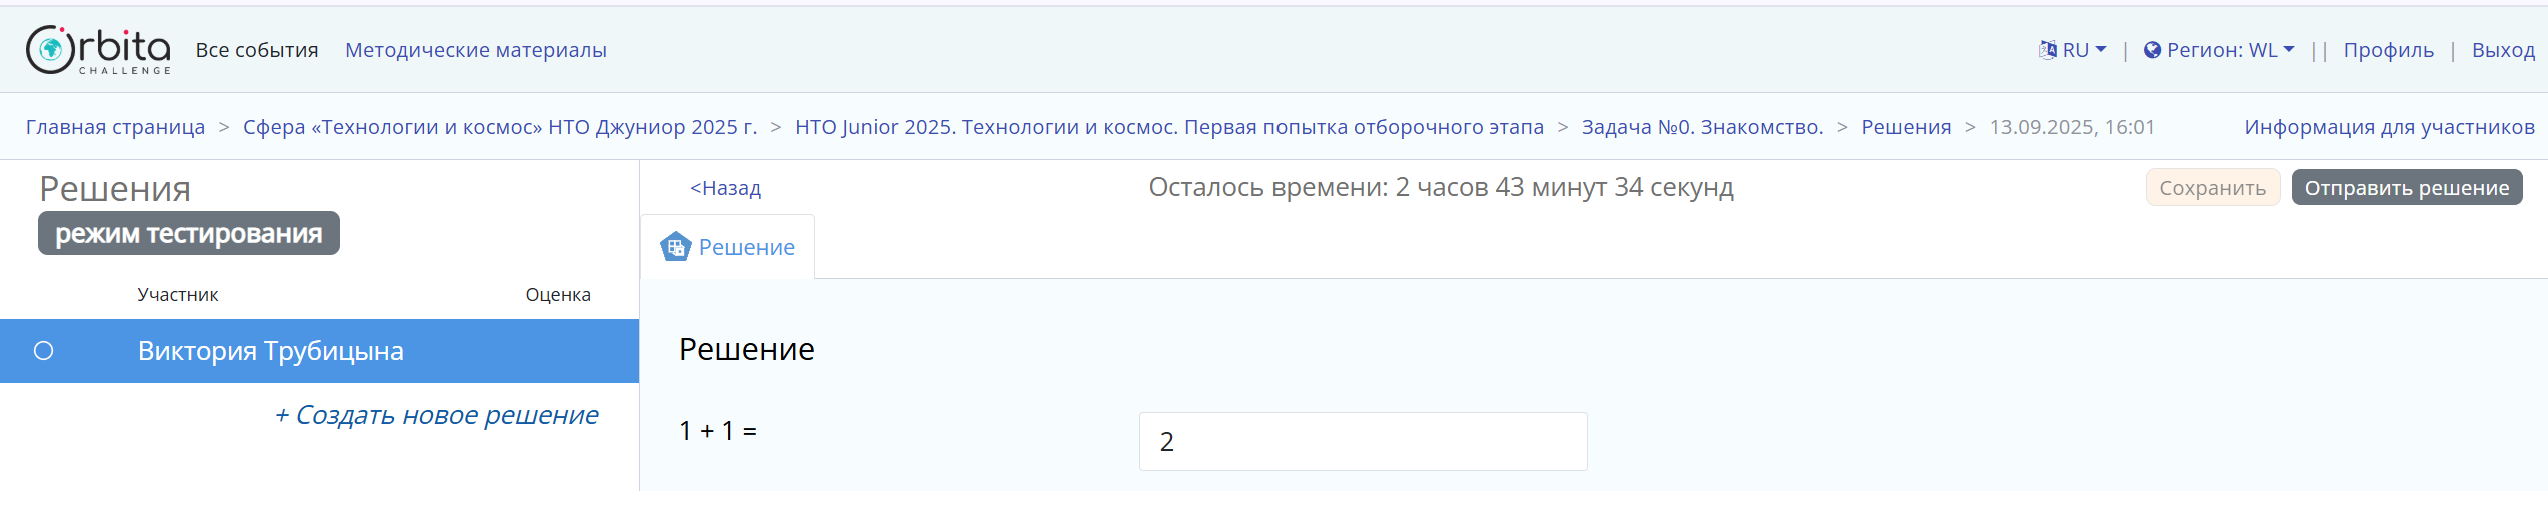
Task: Create a new solution via Создать новое решение
Action: coord(436,415)
